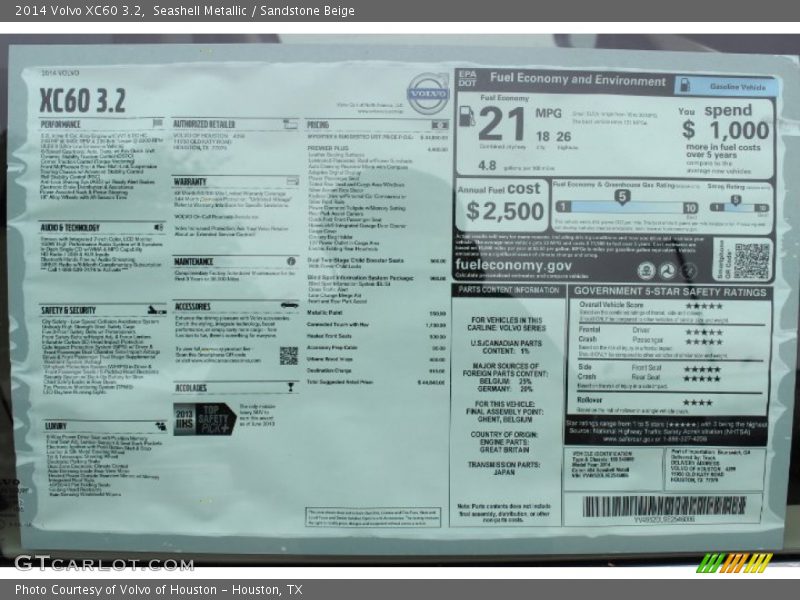This screenshot has width=800, height=600.
Task: Click the 4.8 gallons per 100 miles value
Action: click(487, 165)
